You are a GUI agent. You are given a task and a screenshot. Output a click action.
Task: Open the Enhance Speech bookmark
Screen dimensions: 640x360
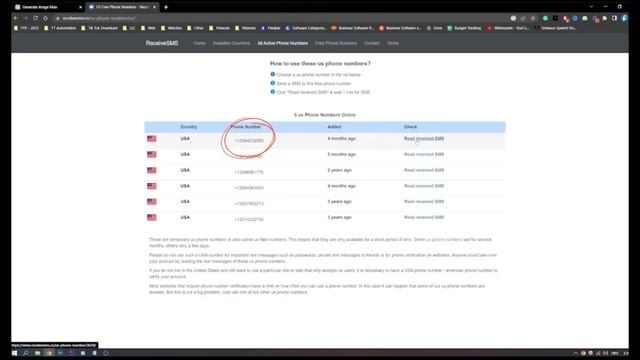(x=555, y=28)
